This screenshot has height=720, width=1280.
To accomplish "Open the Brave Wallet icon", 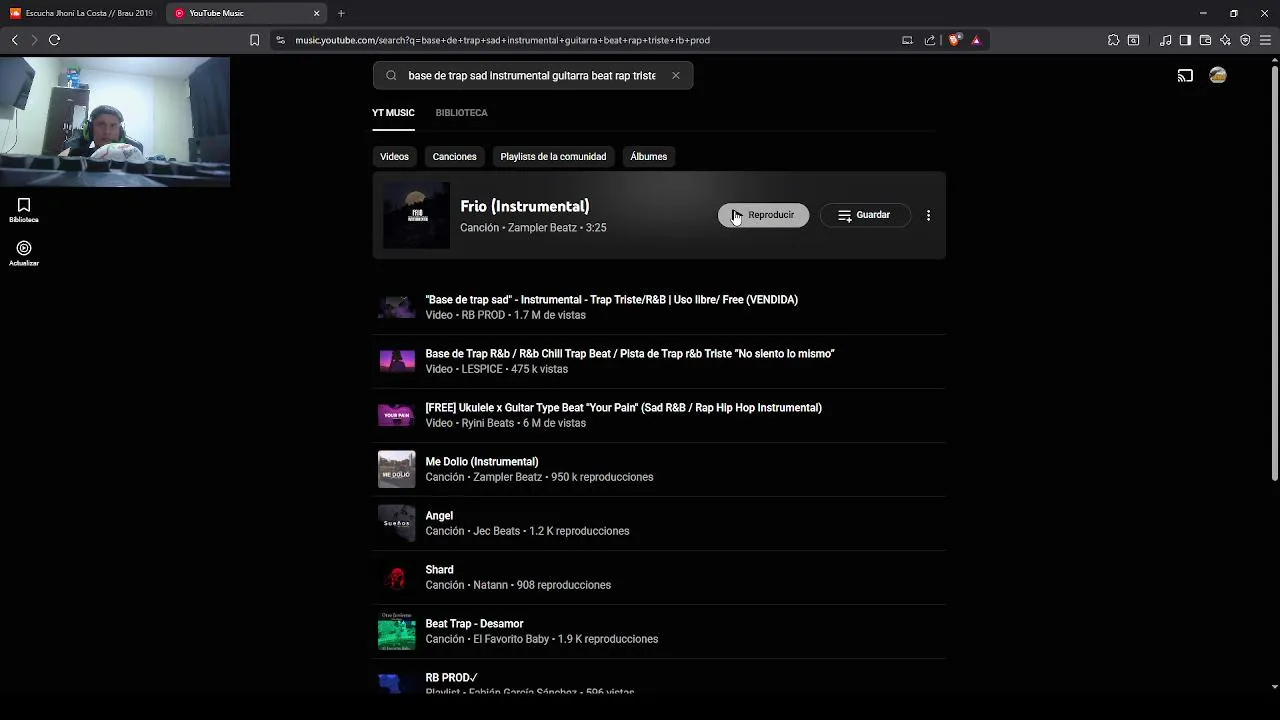I will pyautogui.click(x=1205, y=40).
